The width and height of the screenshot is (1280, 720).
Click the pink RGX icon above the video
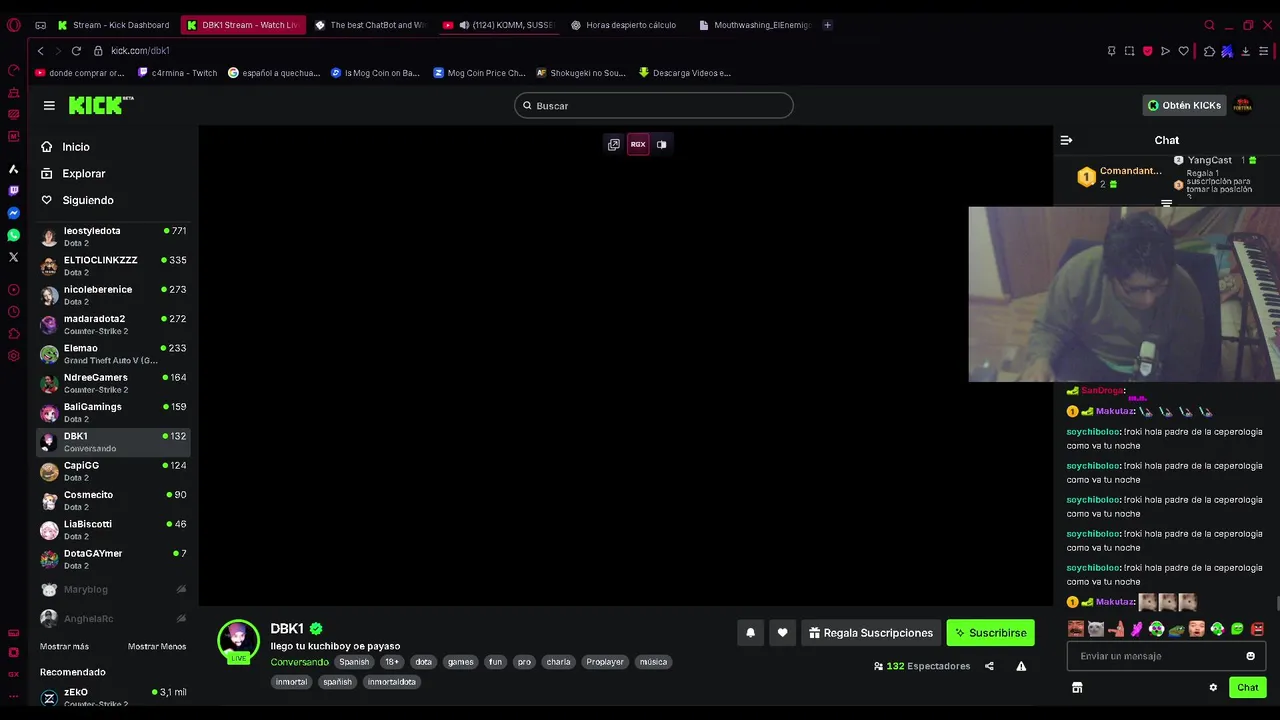[x=638, y=144]
